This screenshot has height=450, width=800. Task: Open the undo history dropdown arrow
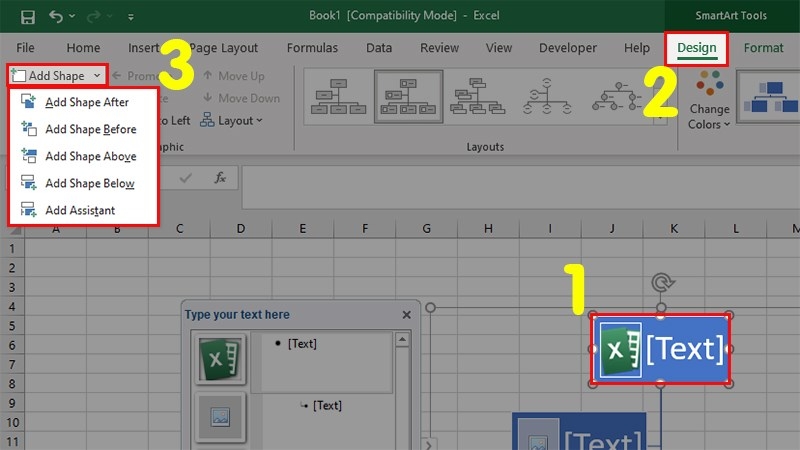click(x=72, y=16)
